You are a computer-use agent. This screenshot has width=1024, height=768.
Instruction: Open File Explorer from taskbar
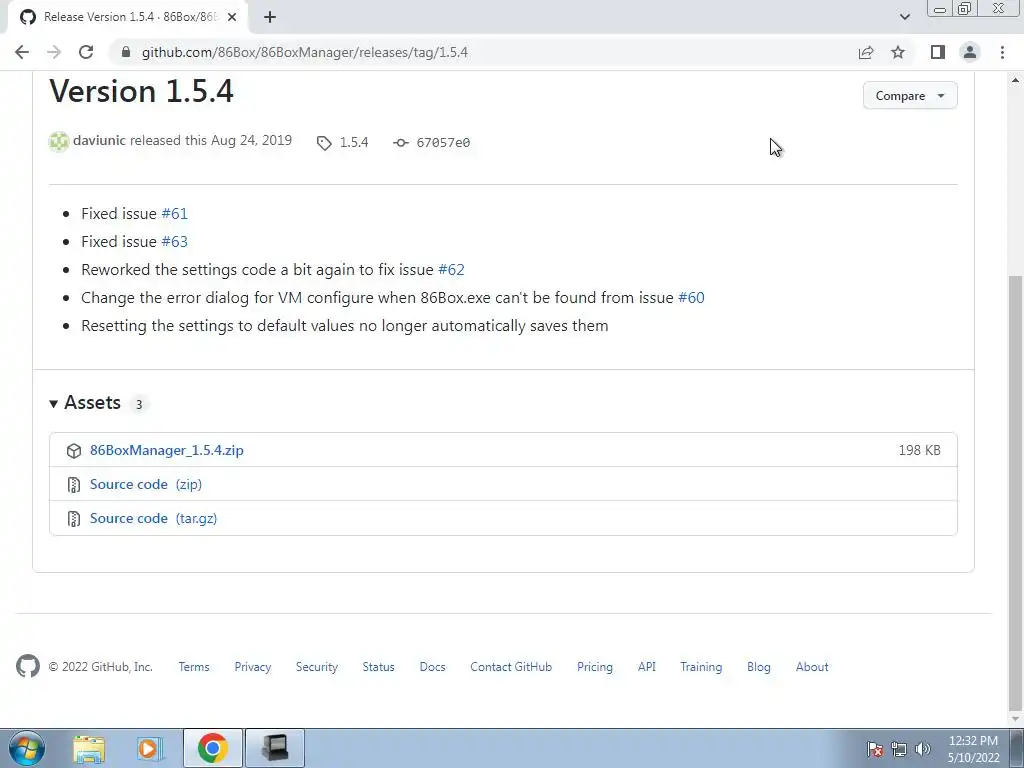tap(89, 748)
